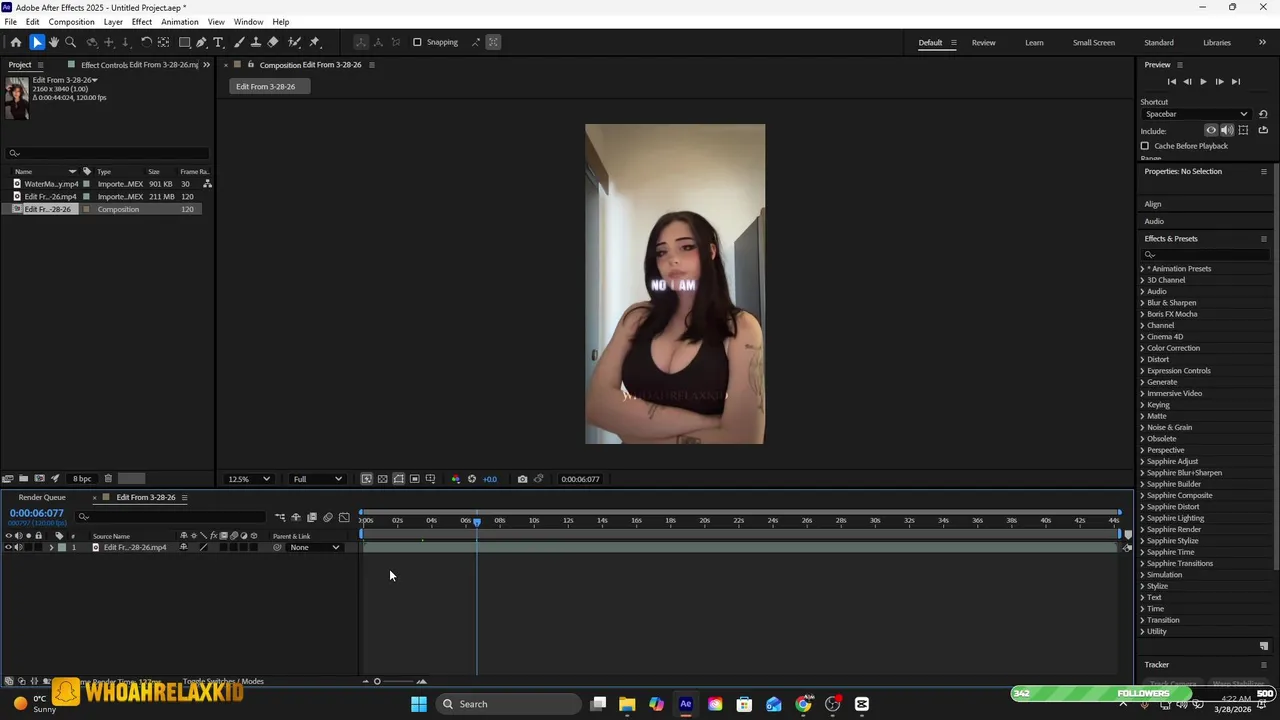Switch to the Small Screen workspace
Screen dimensions: 1280x720
[x=1094, y=42]
